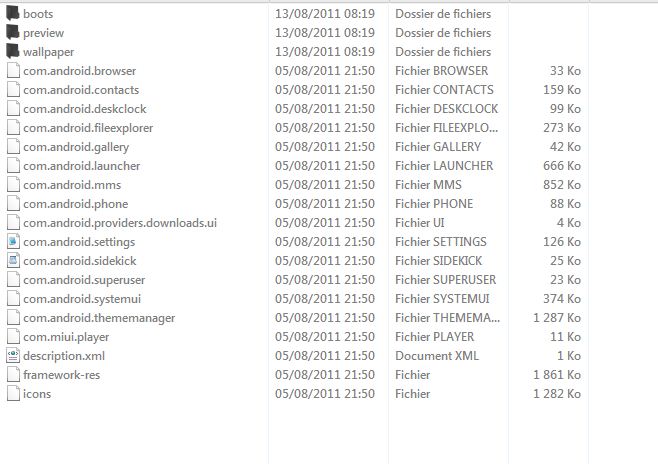Click the com.android.sidekick file icon
The height and width of the screenshot is (464, 658).
point(13,261)
